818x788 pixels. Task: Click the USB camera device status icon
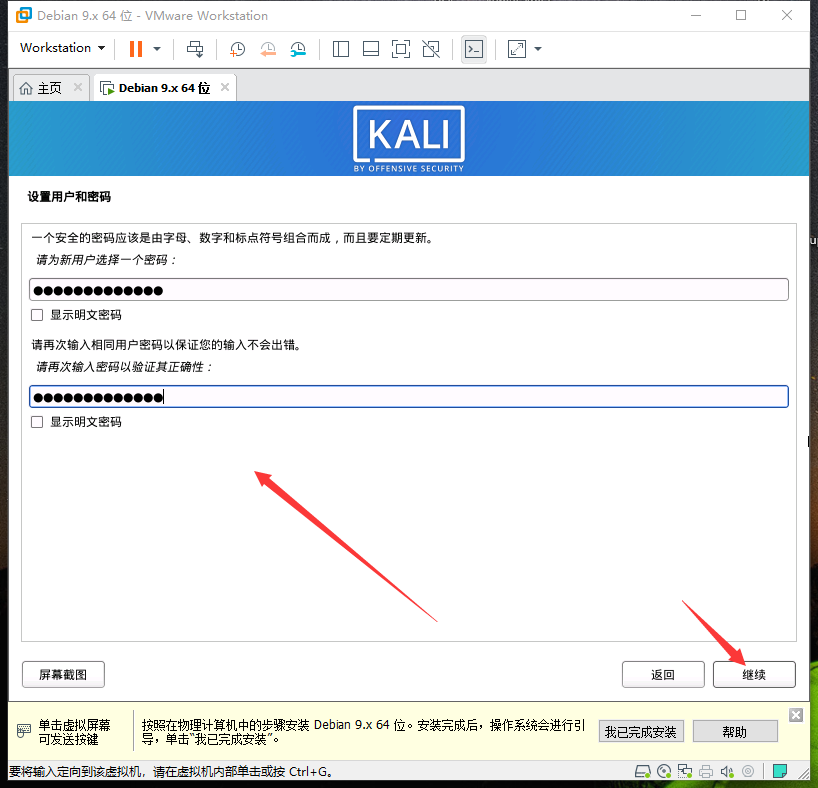pos(748,771)
